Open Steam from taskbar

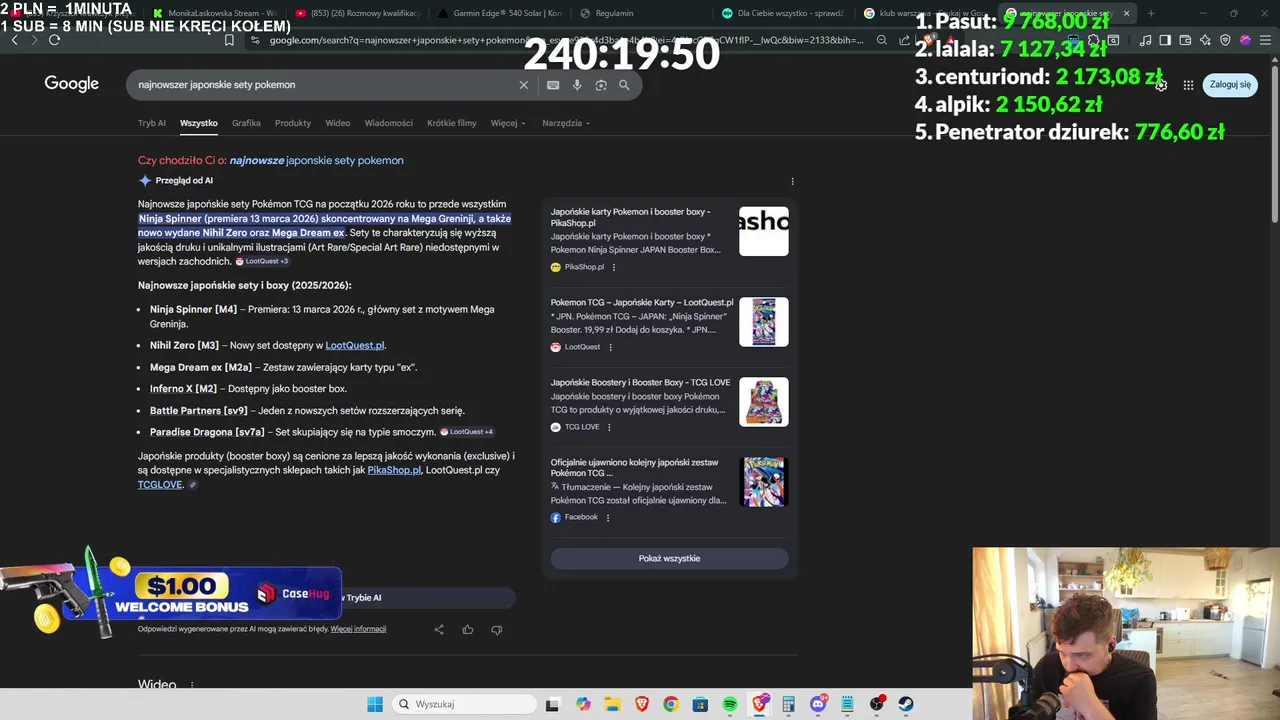tap(906, 704)
